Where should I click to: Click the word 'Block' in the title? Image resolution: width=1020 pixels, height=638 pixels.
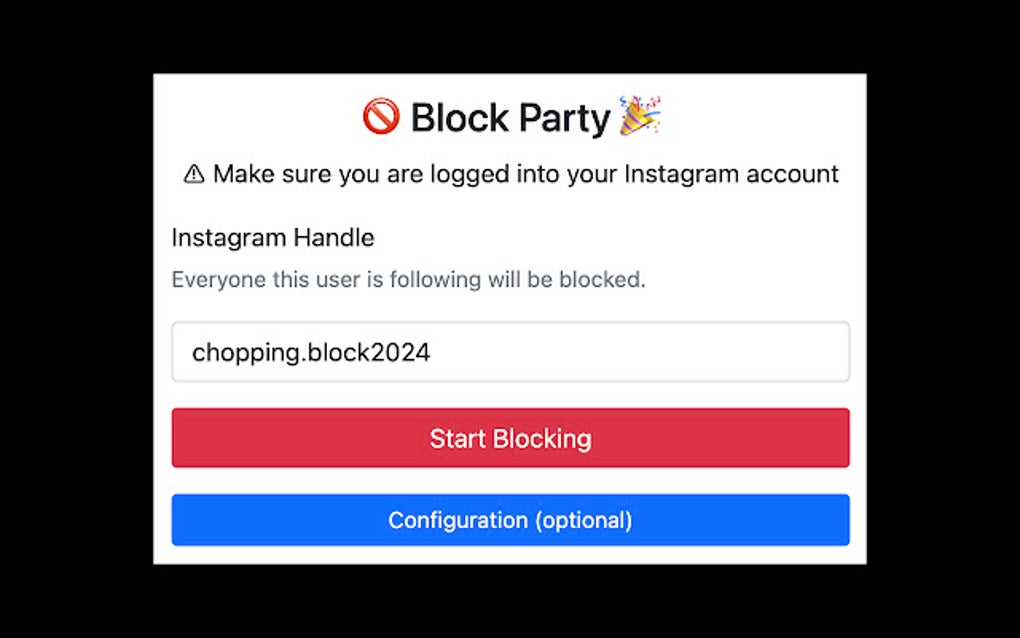(x=459, y=118)
